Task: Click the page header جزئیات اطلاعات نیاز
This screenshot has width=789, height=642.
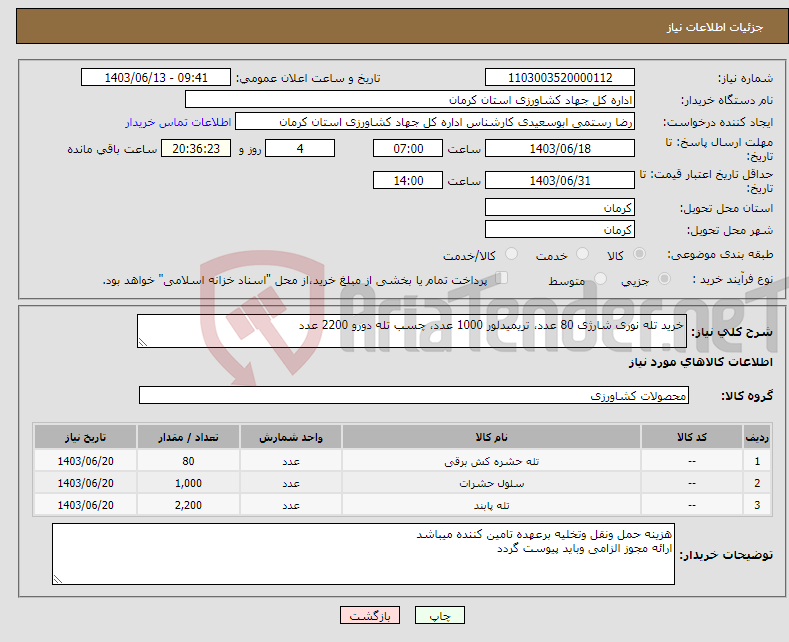Action: pos(715,27)
